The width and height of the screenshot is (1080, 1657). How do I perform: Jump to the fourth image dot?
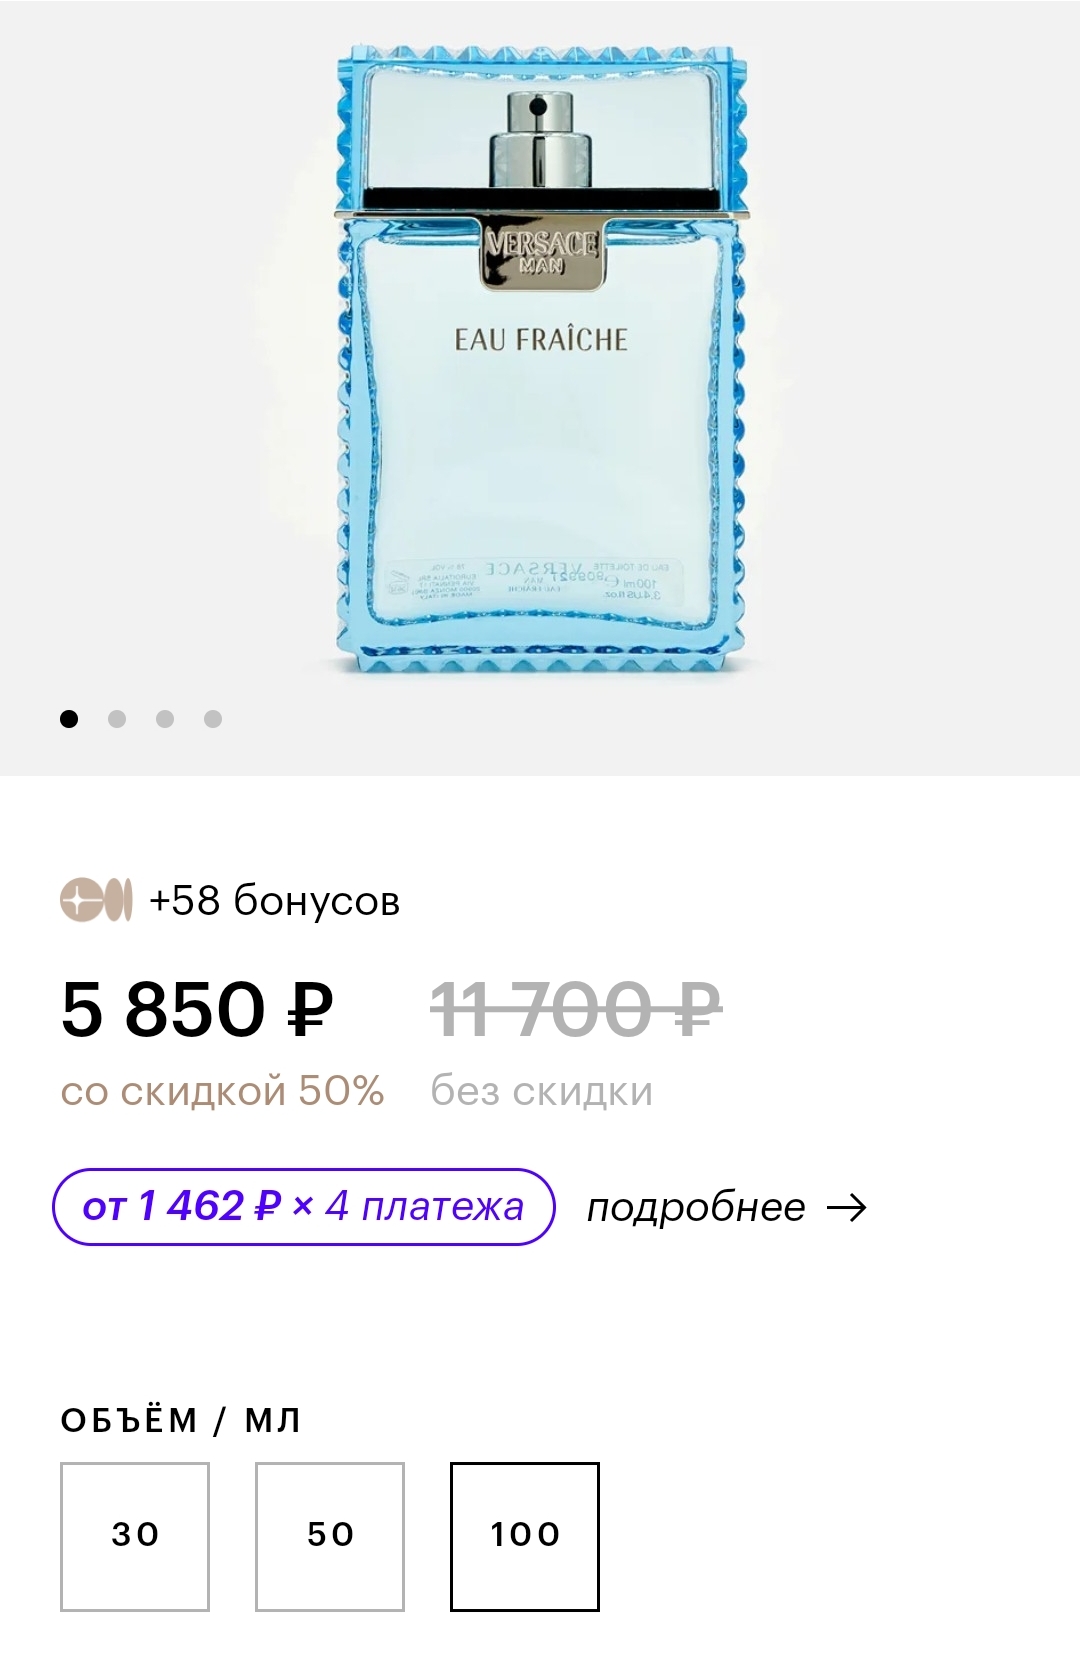213,719
